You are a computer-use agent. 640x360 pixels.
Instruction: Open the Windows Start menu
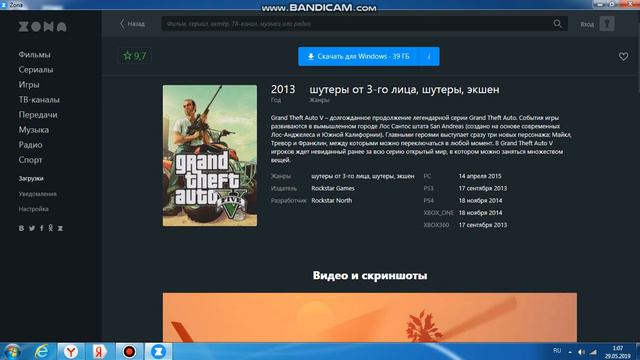12,351
